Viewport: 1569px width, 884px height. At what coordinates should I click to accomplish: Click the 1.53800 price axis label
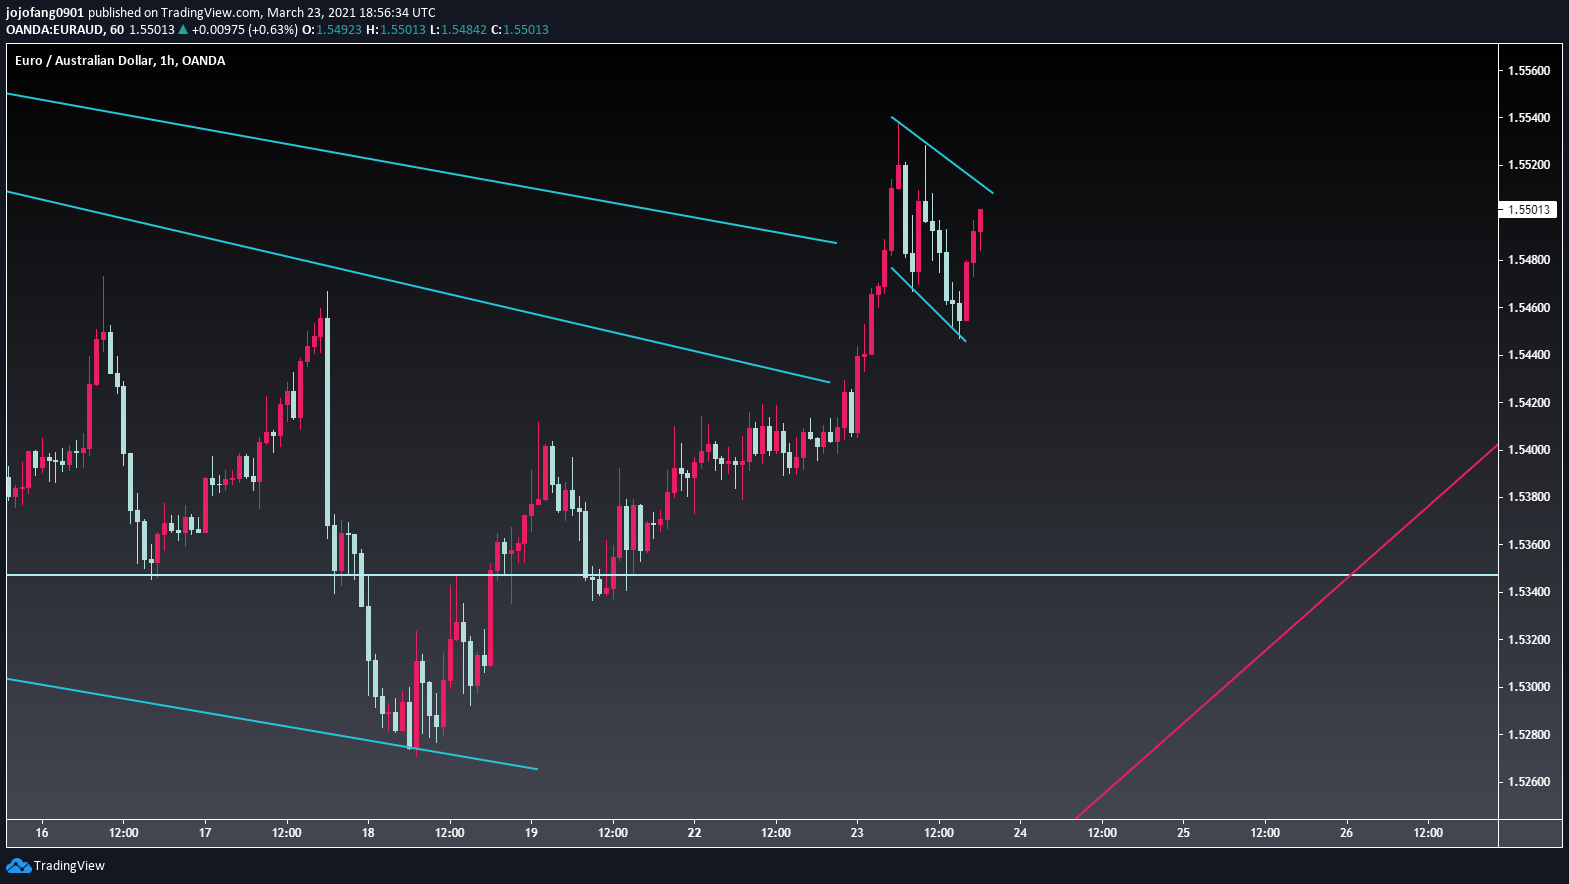click(x=1529, y=496)
